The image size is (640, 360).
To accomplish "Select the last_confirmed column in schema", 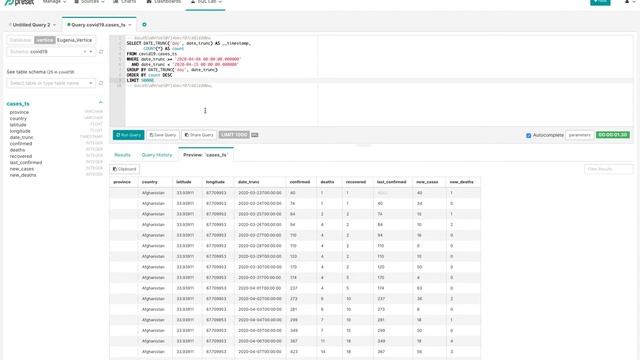I will (26, 162).
